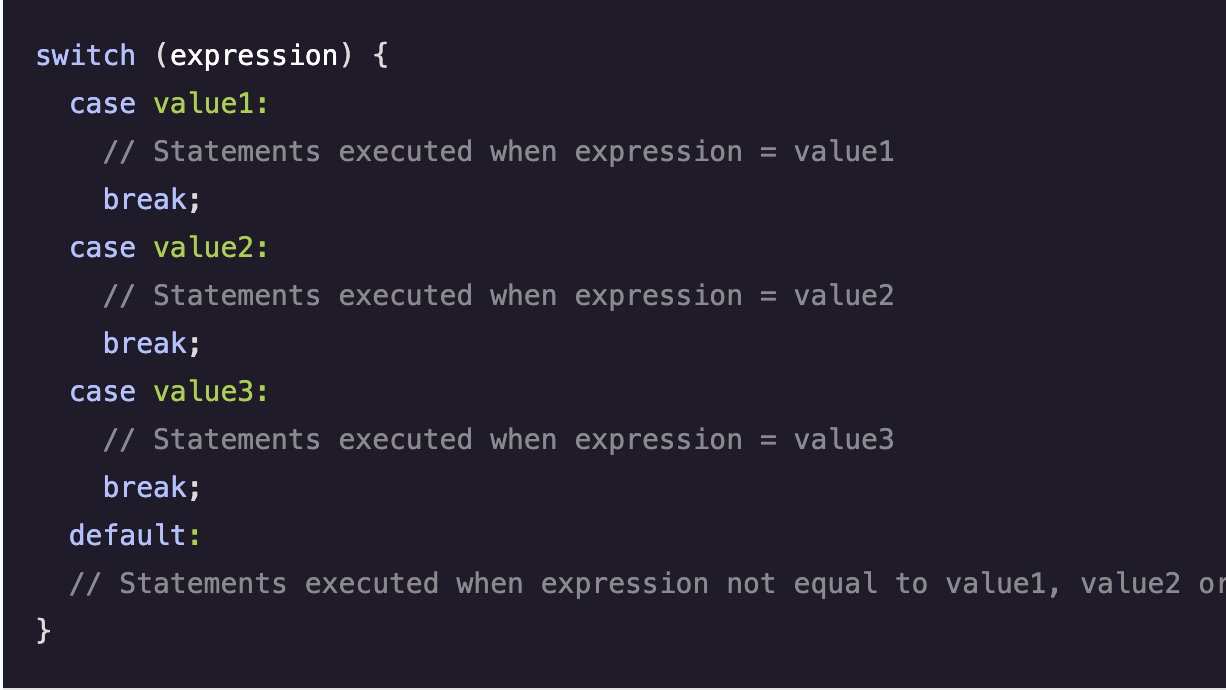Click the green value1 case label

tap(203, 103)
